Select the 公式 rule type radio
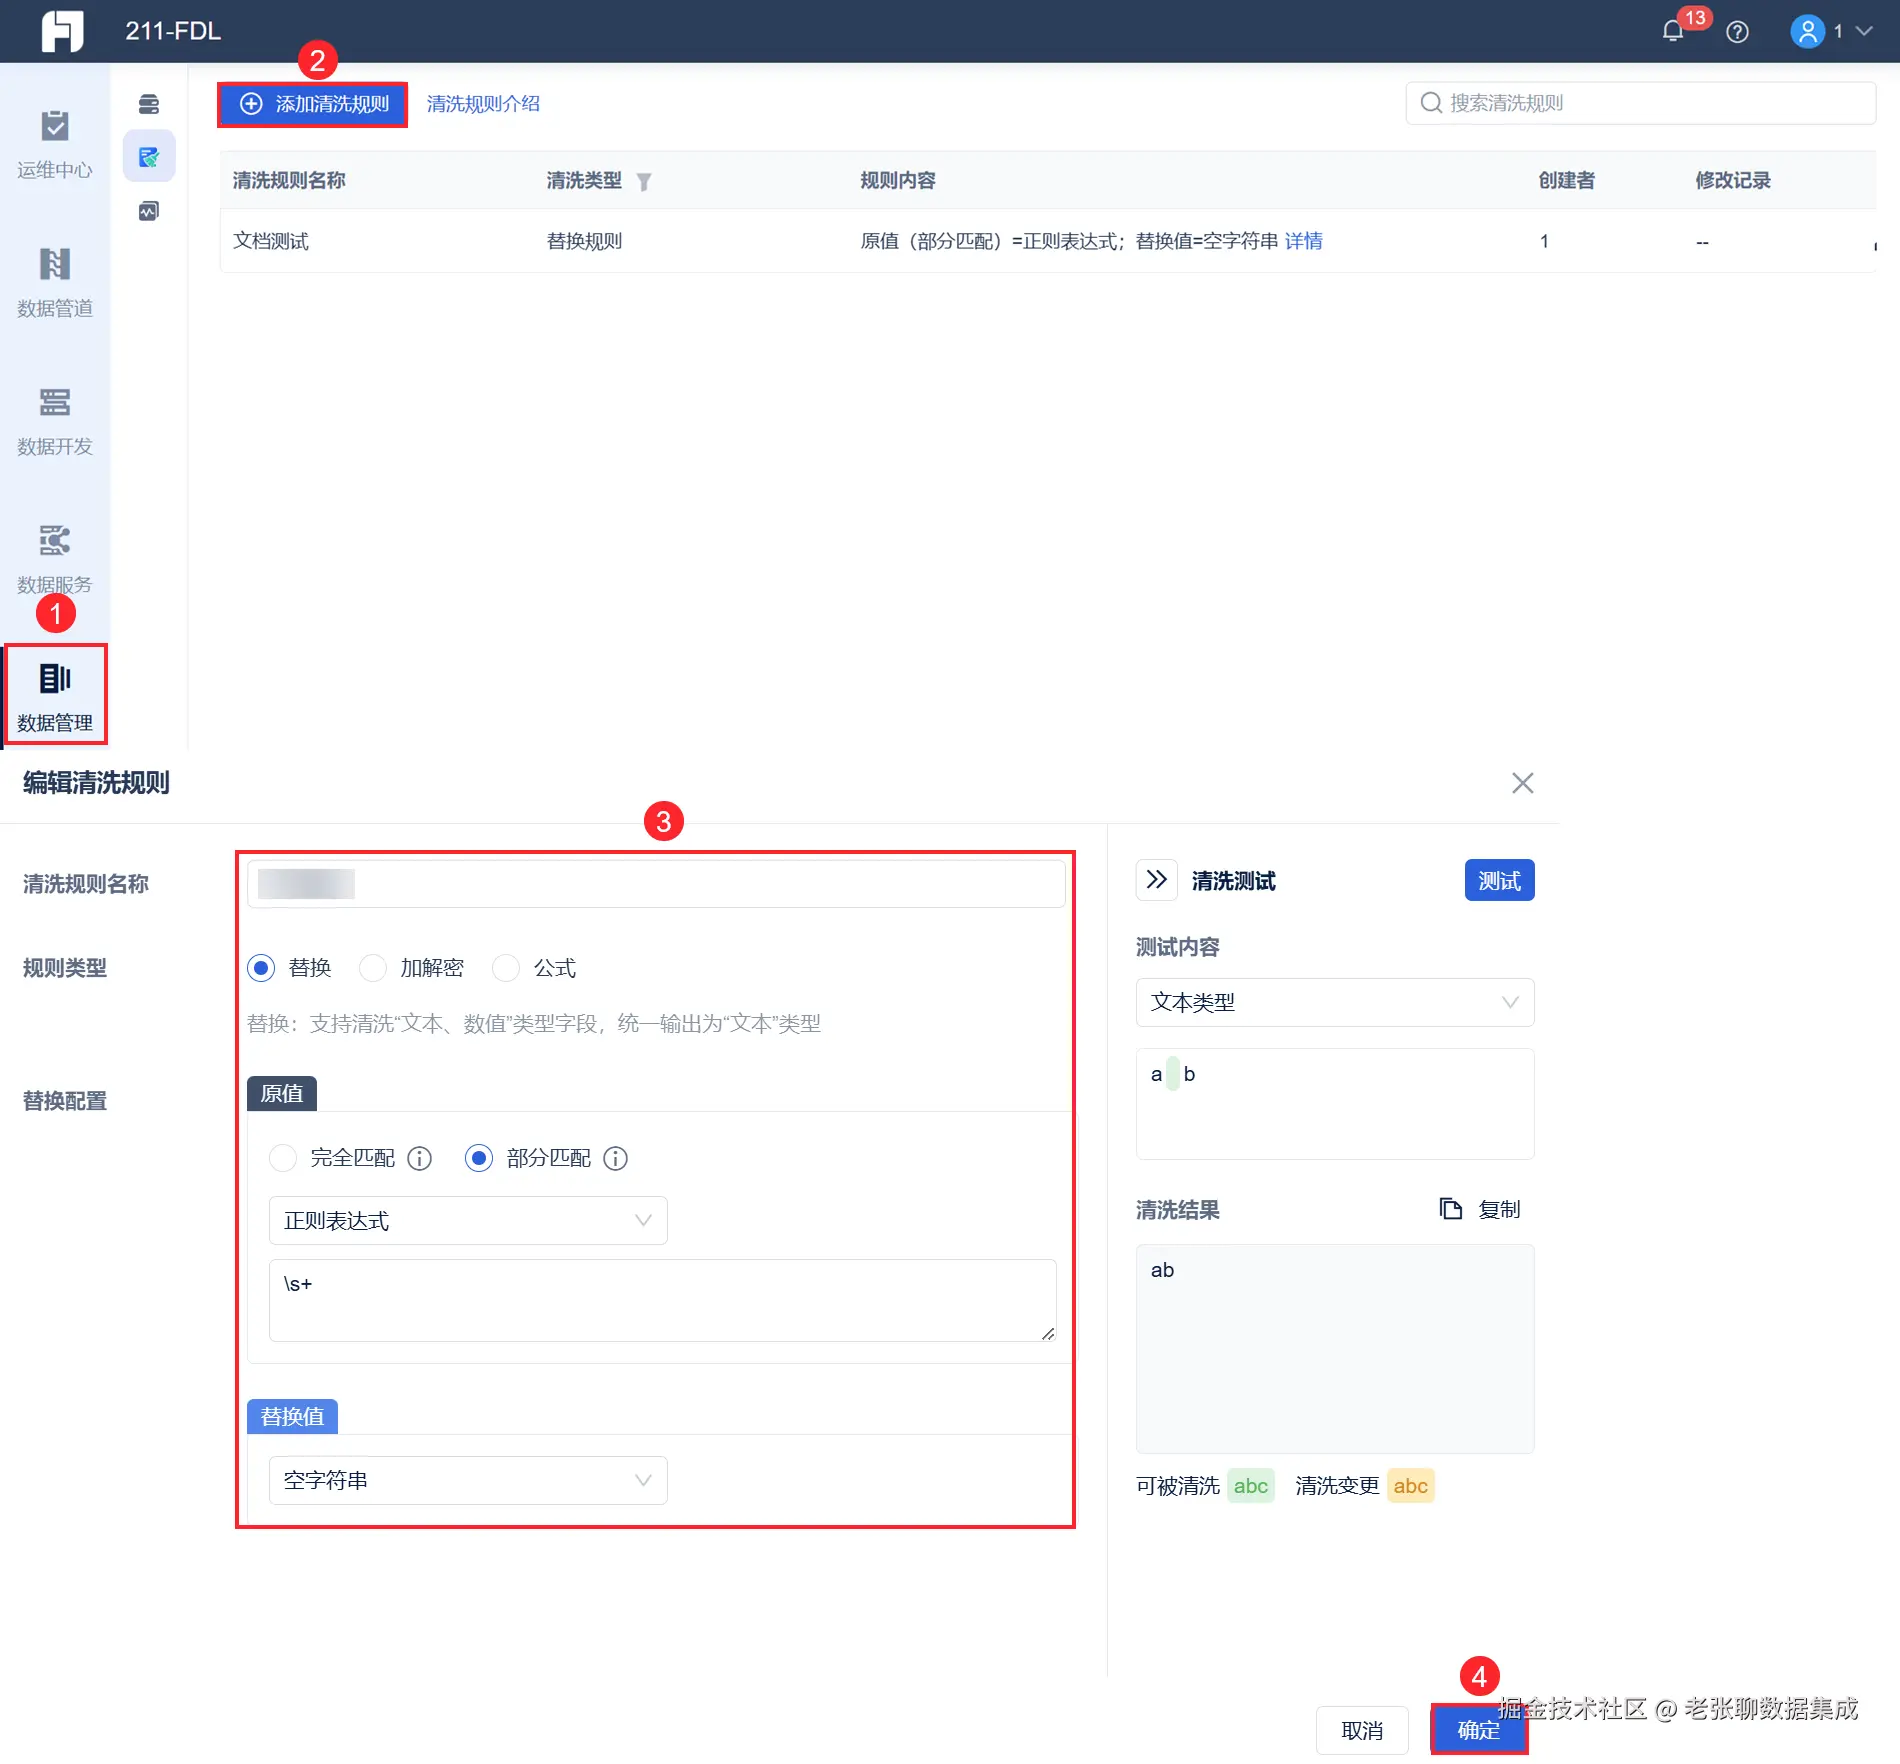The width and height of the screenshot is (1900, 1764). pyautogui.click(x=506, y=968)
